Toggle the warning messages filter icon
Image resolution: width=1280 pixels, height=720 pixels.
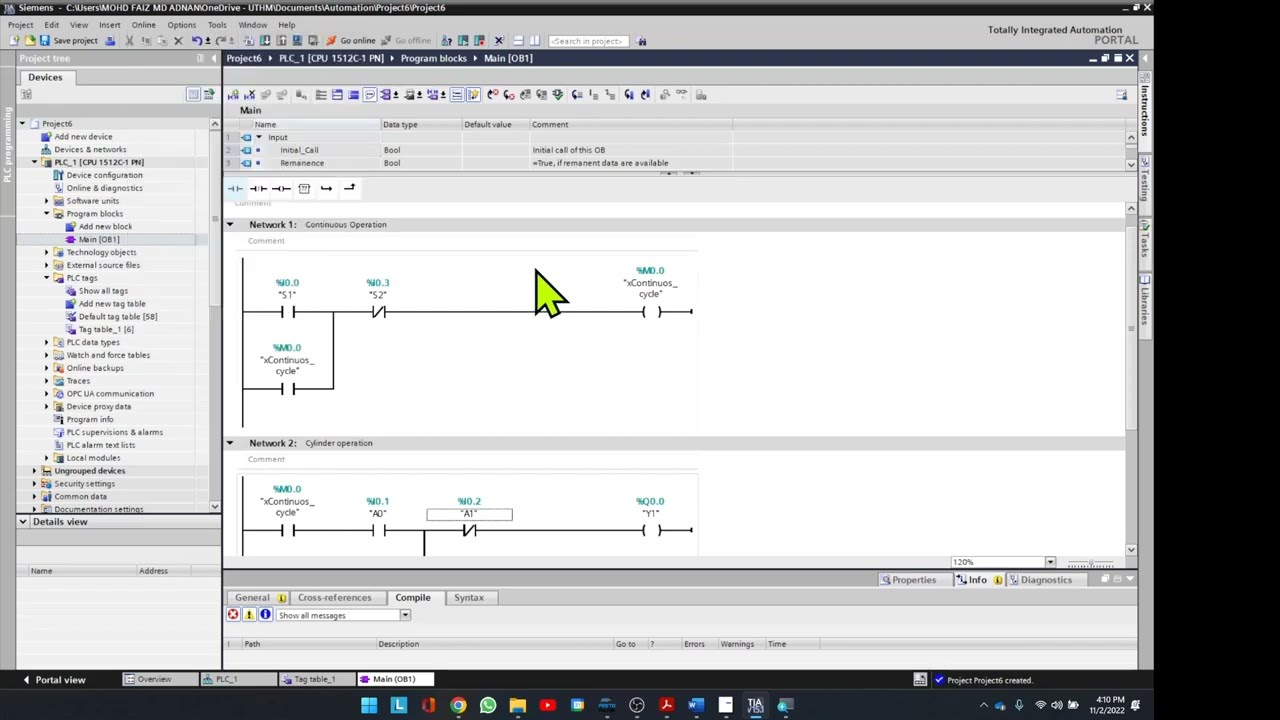point(249,615)
